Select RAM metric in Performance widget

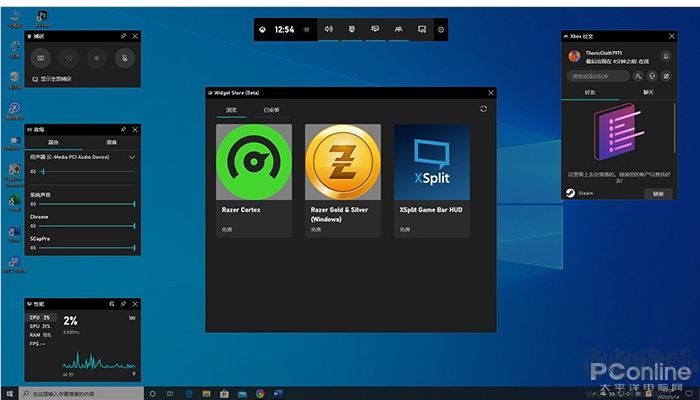point(41,335)
